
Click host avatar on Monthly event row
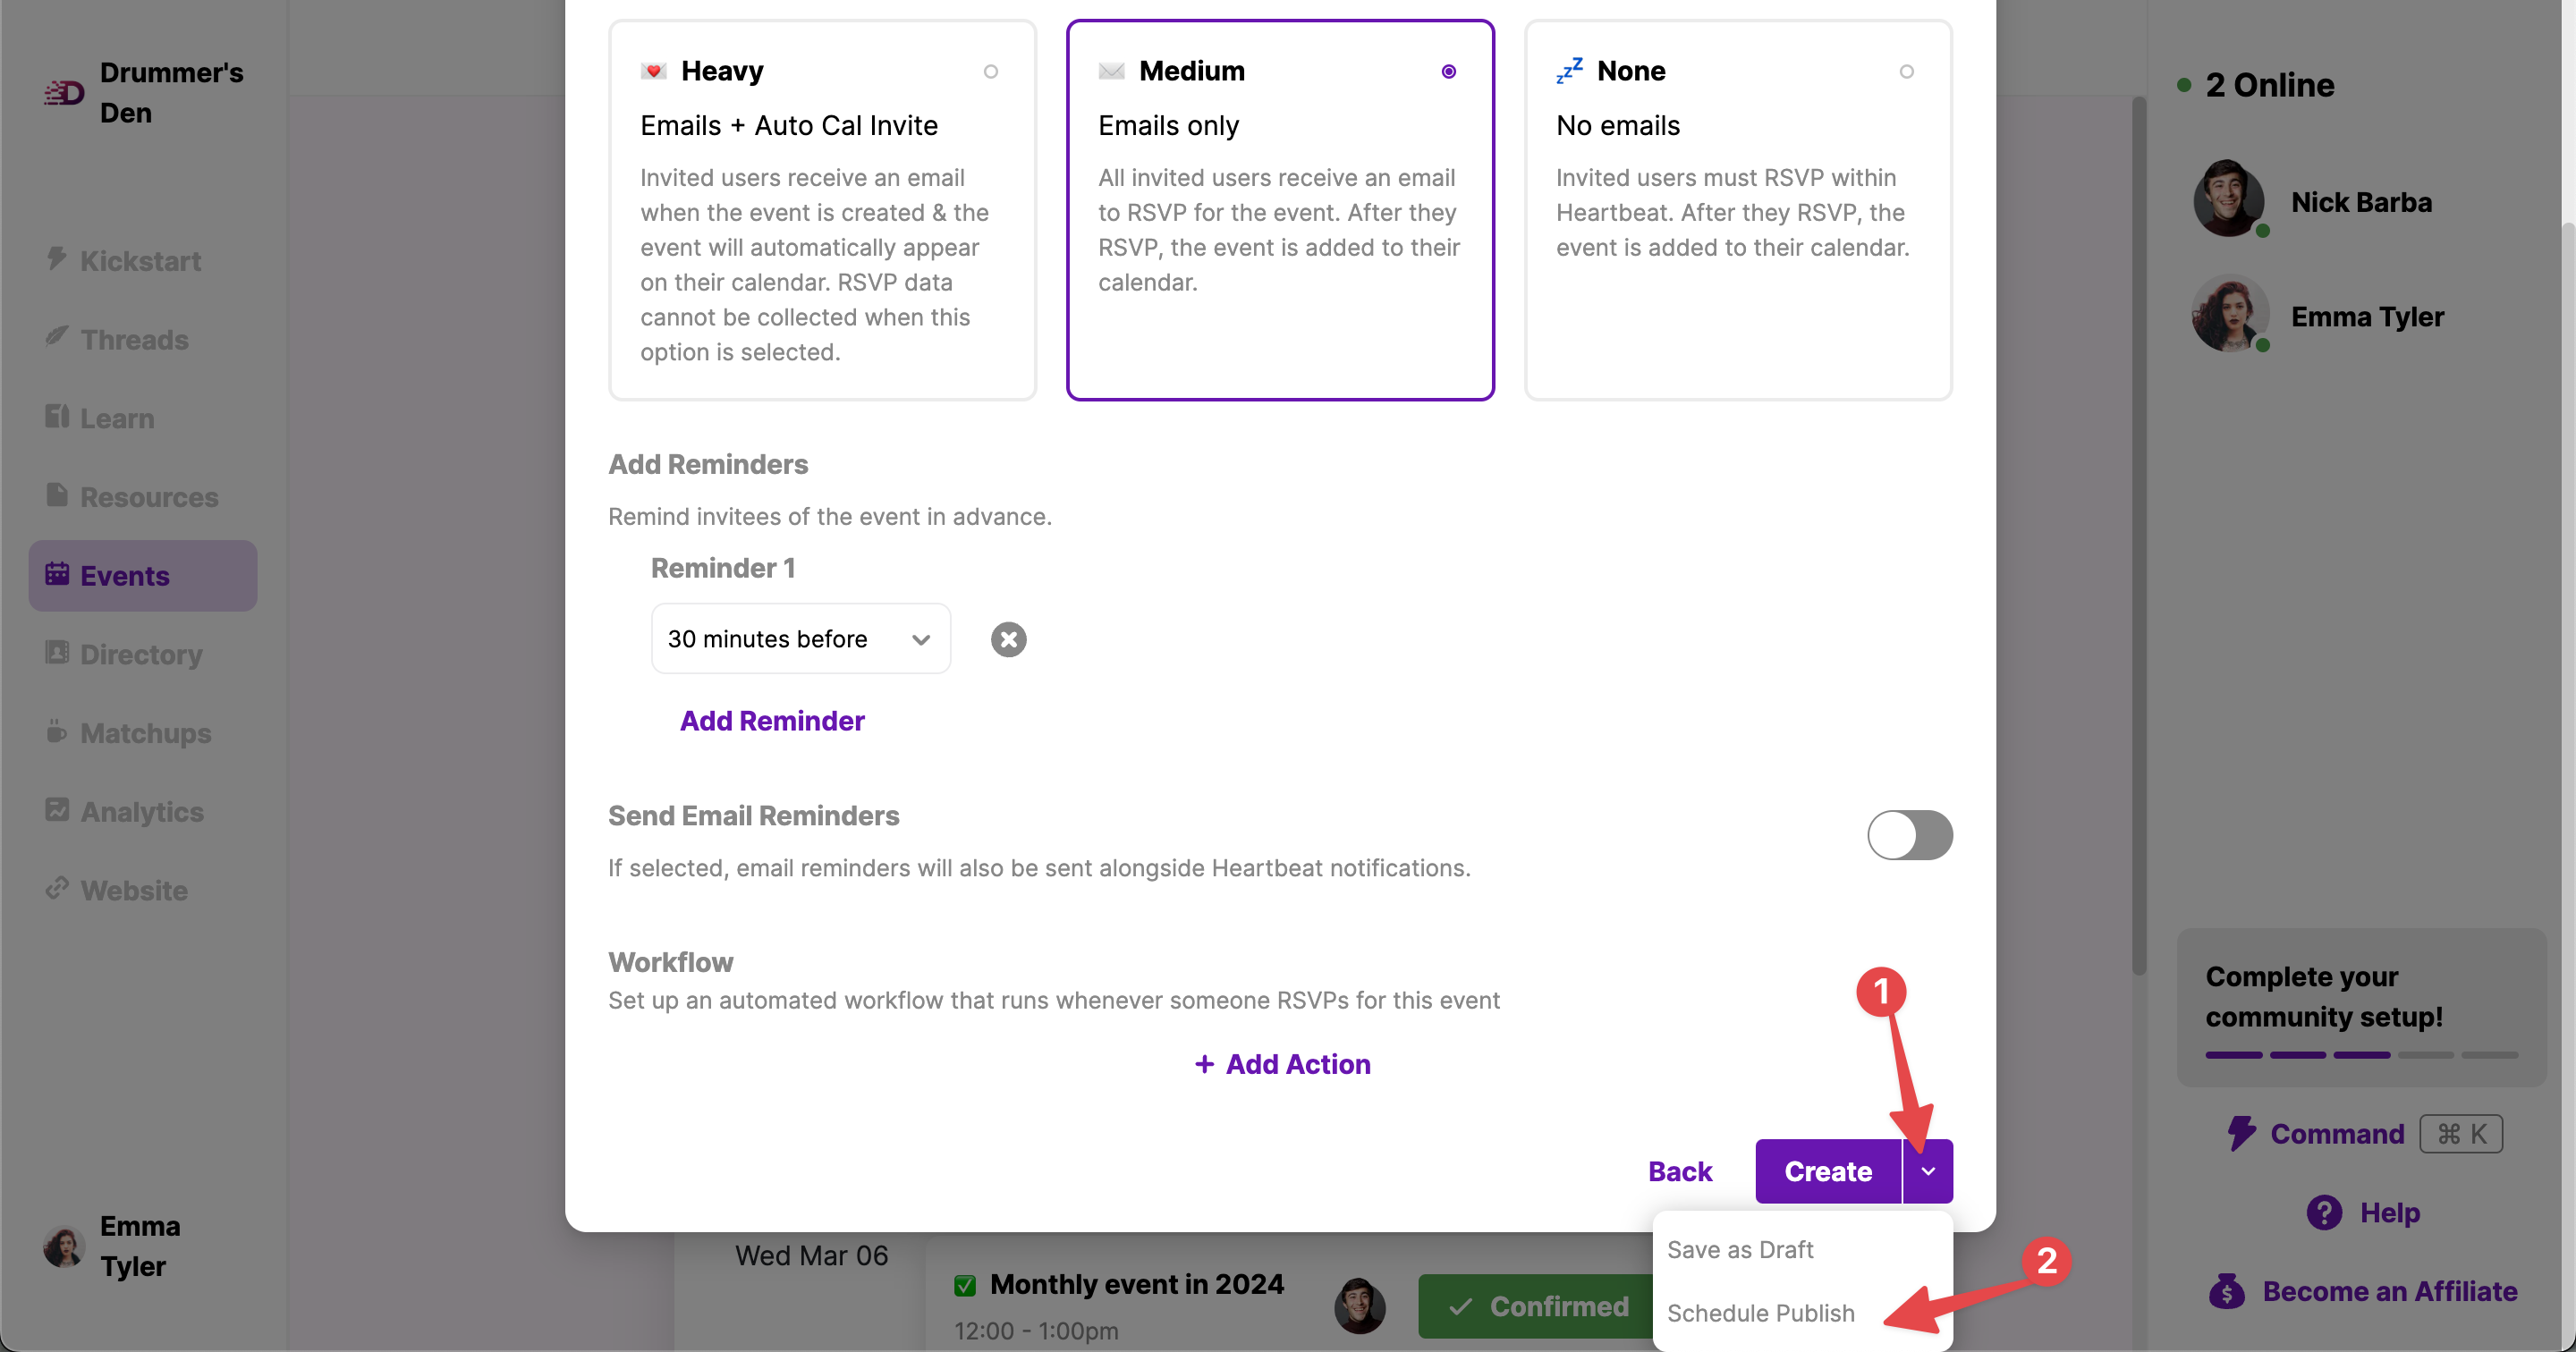(x=1359, y=1306)
